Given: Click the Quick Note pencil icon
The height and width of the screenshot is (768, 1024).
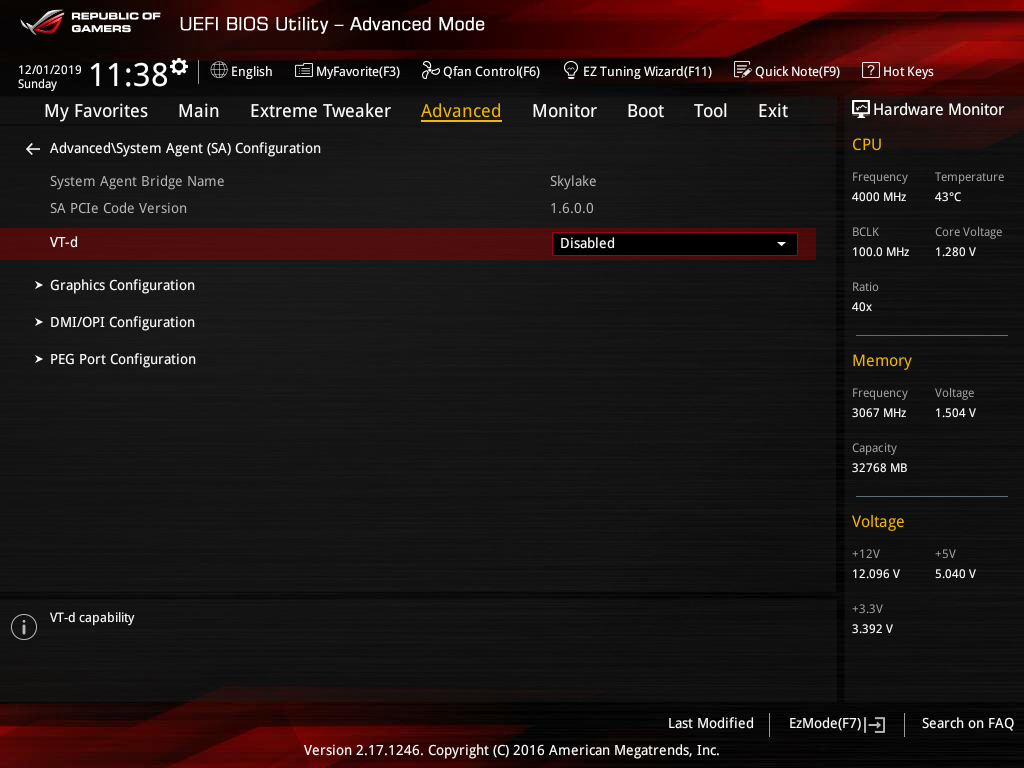Looking at the screenshot, I should click(743, 70).
